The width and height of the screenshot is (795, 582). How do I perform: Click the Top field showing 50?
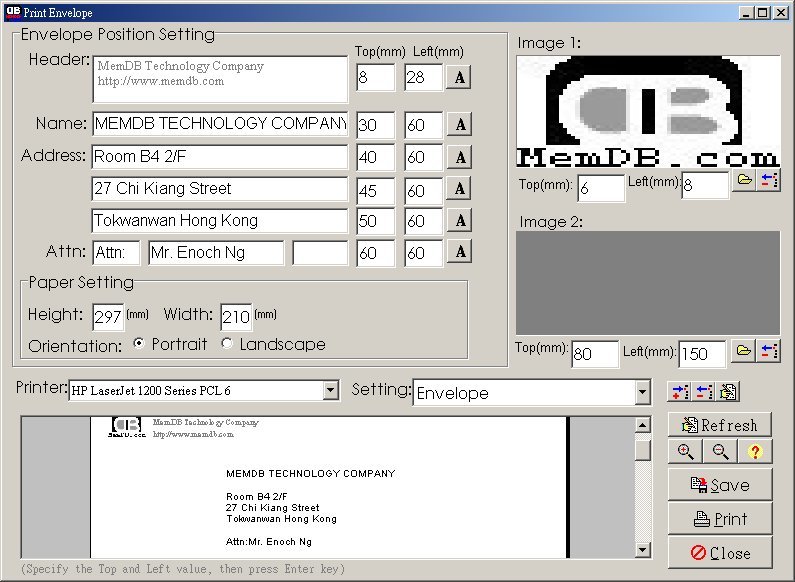click(375, 221)
